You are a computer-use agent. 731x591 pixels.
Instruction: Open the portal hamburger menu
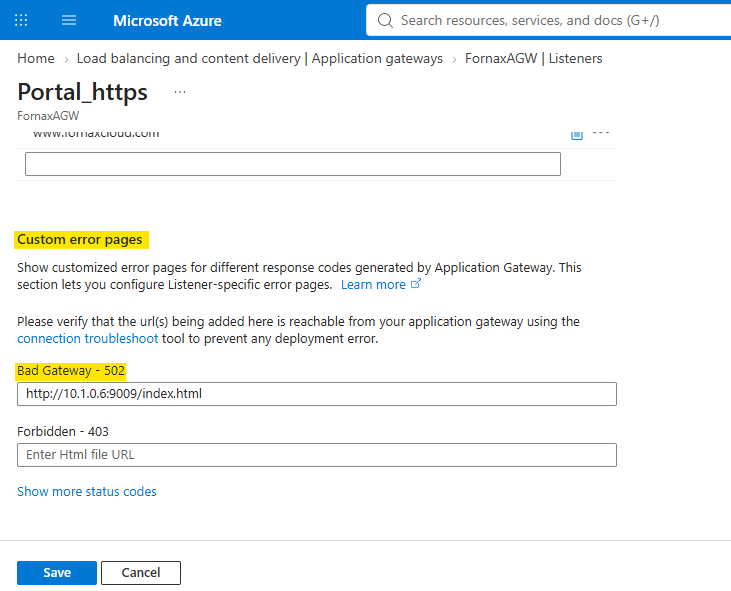pos(69,20)
